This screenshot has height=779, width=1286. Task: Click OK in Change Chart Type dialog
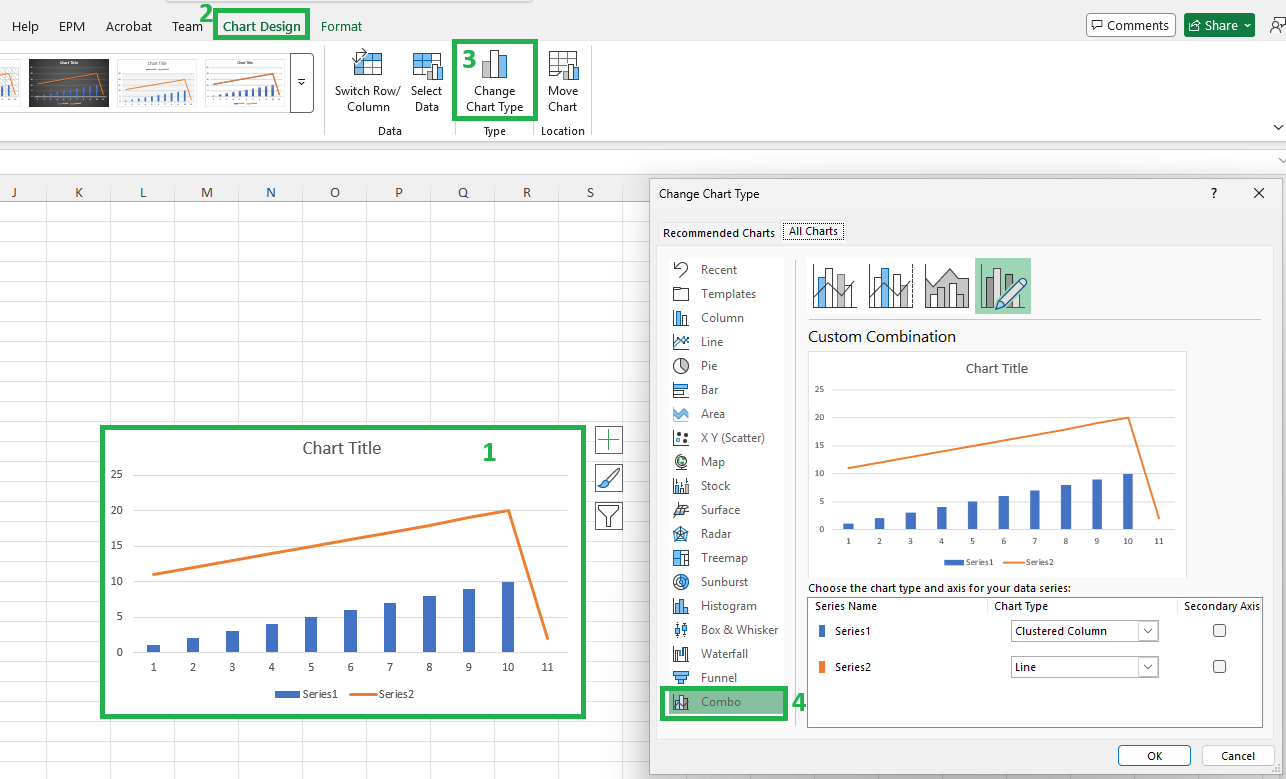(x=1155, y=756)
